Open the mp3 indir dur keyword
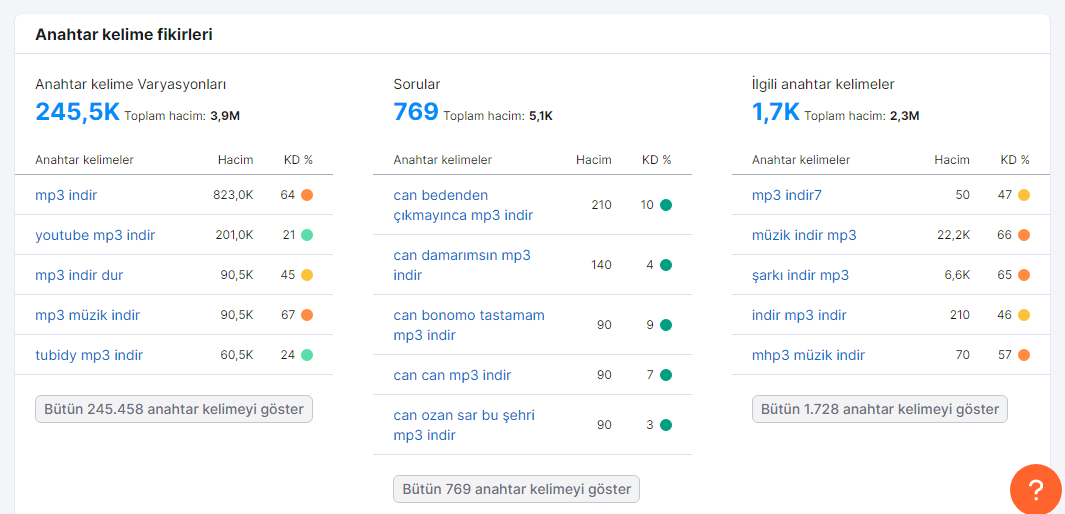 coord(79,276)
